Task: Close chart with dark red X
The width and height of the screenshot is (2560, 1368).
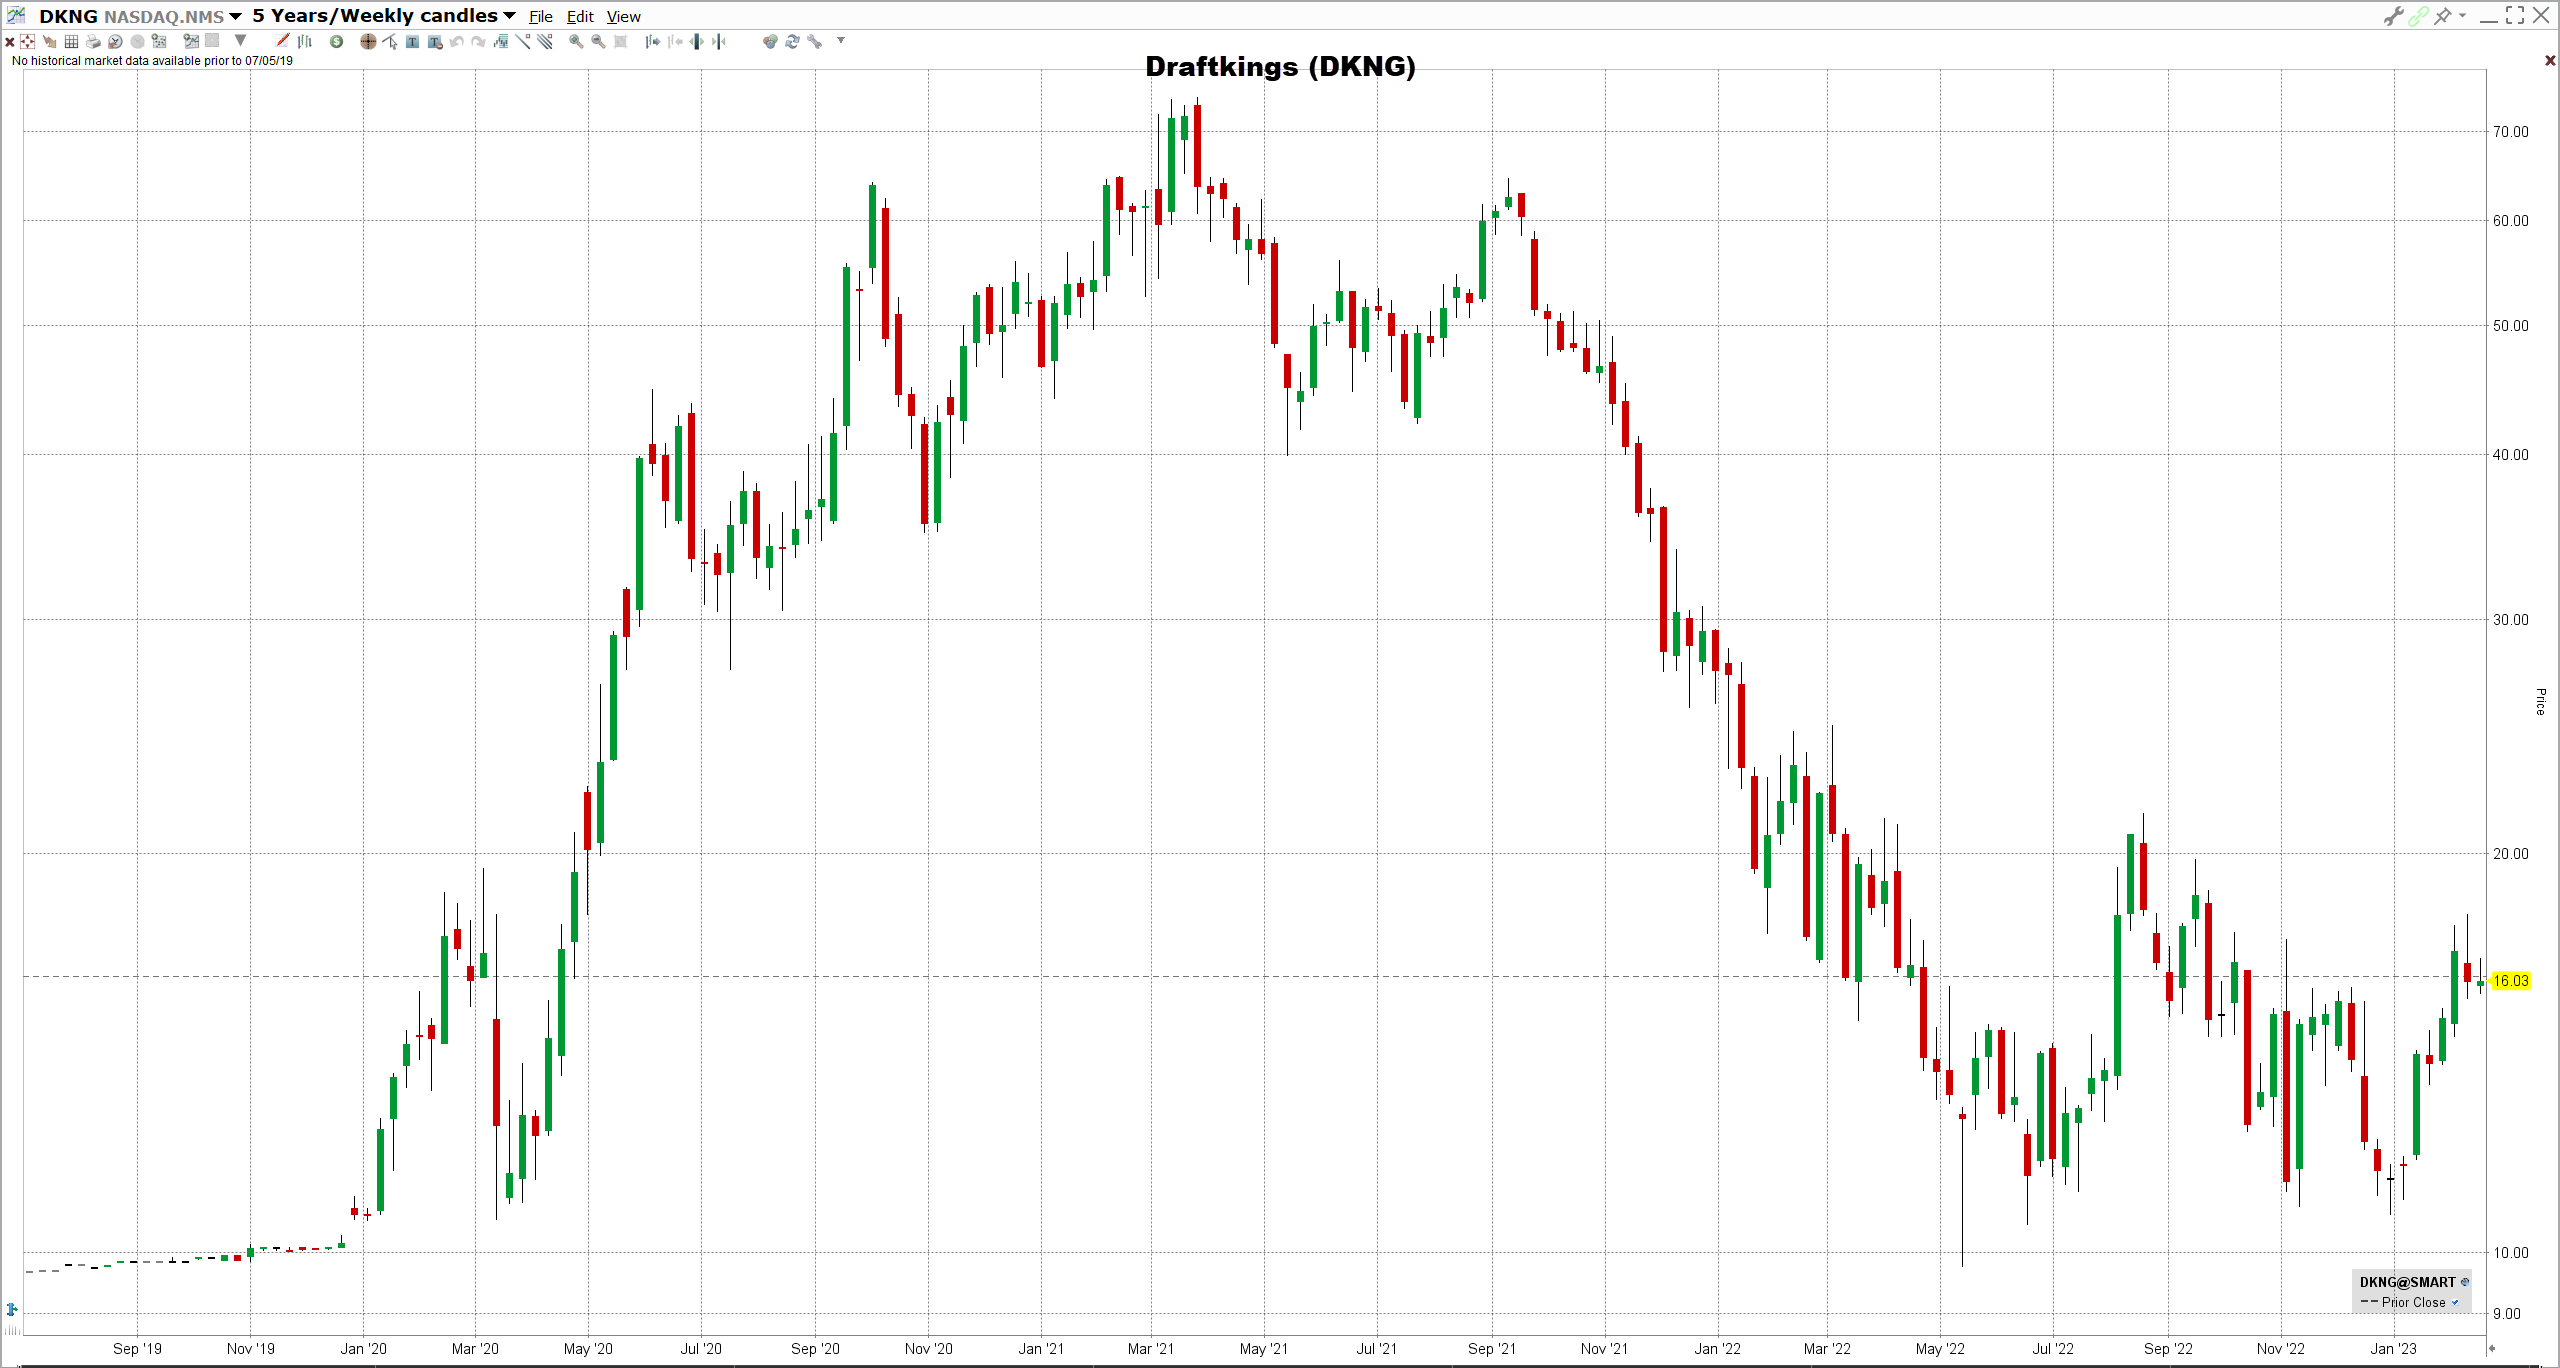Action: pyautogui.click(x=2550, y=61)
